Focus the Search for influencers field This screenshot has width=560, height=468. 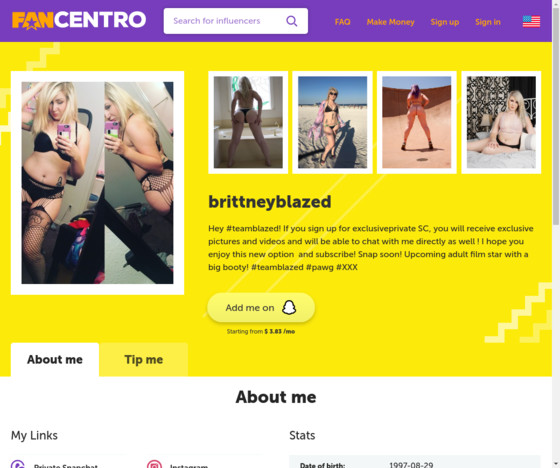click(x=236, y=21)
